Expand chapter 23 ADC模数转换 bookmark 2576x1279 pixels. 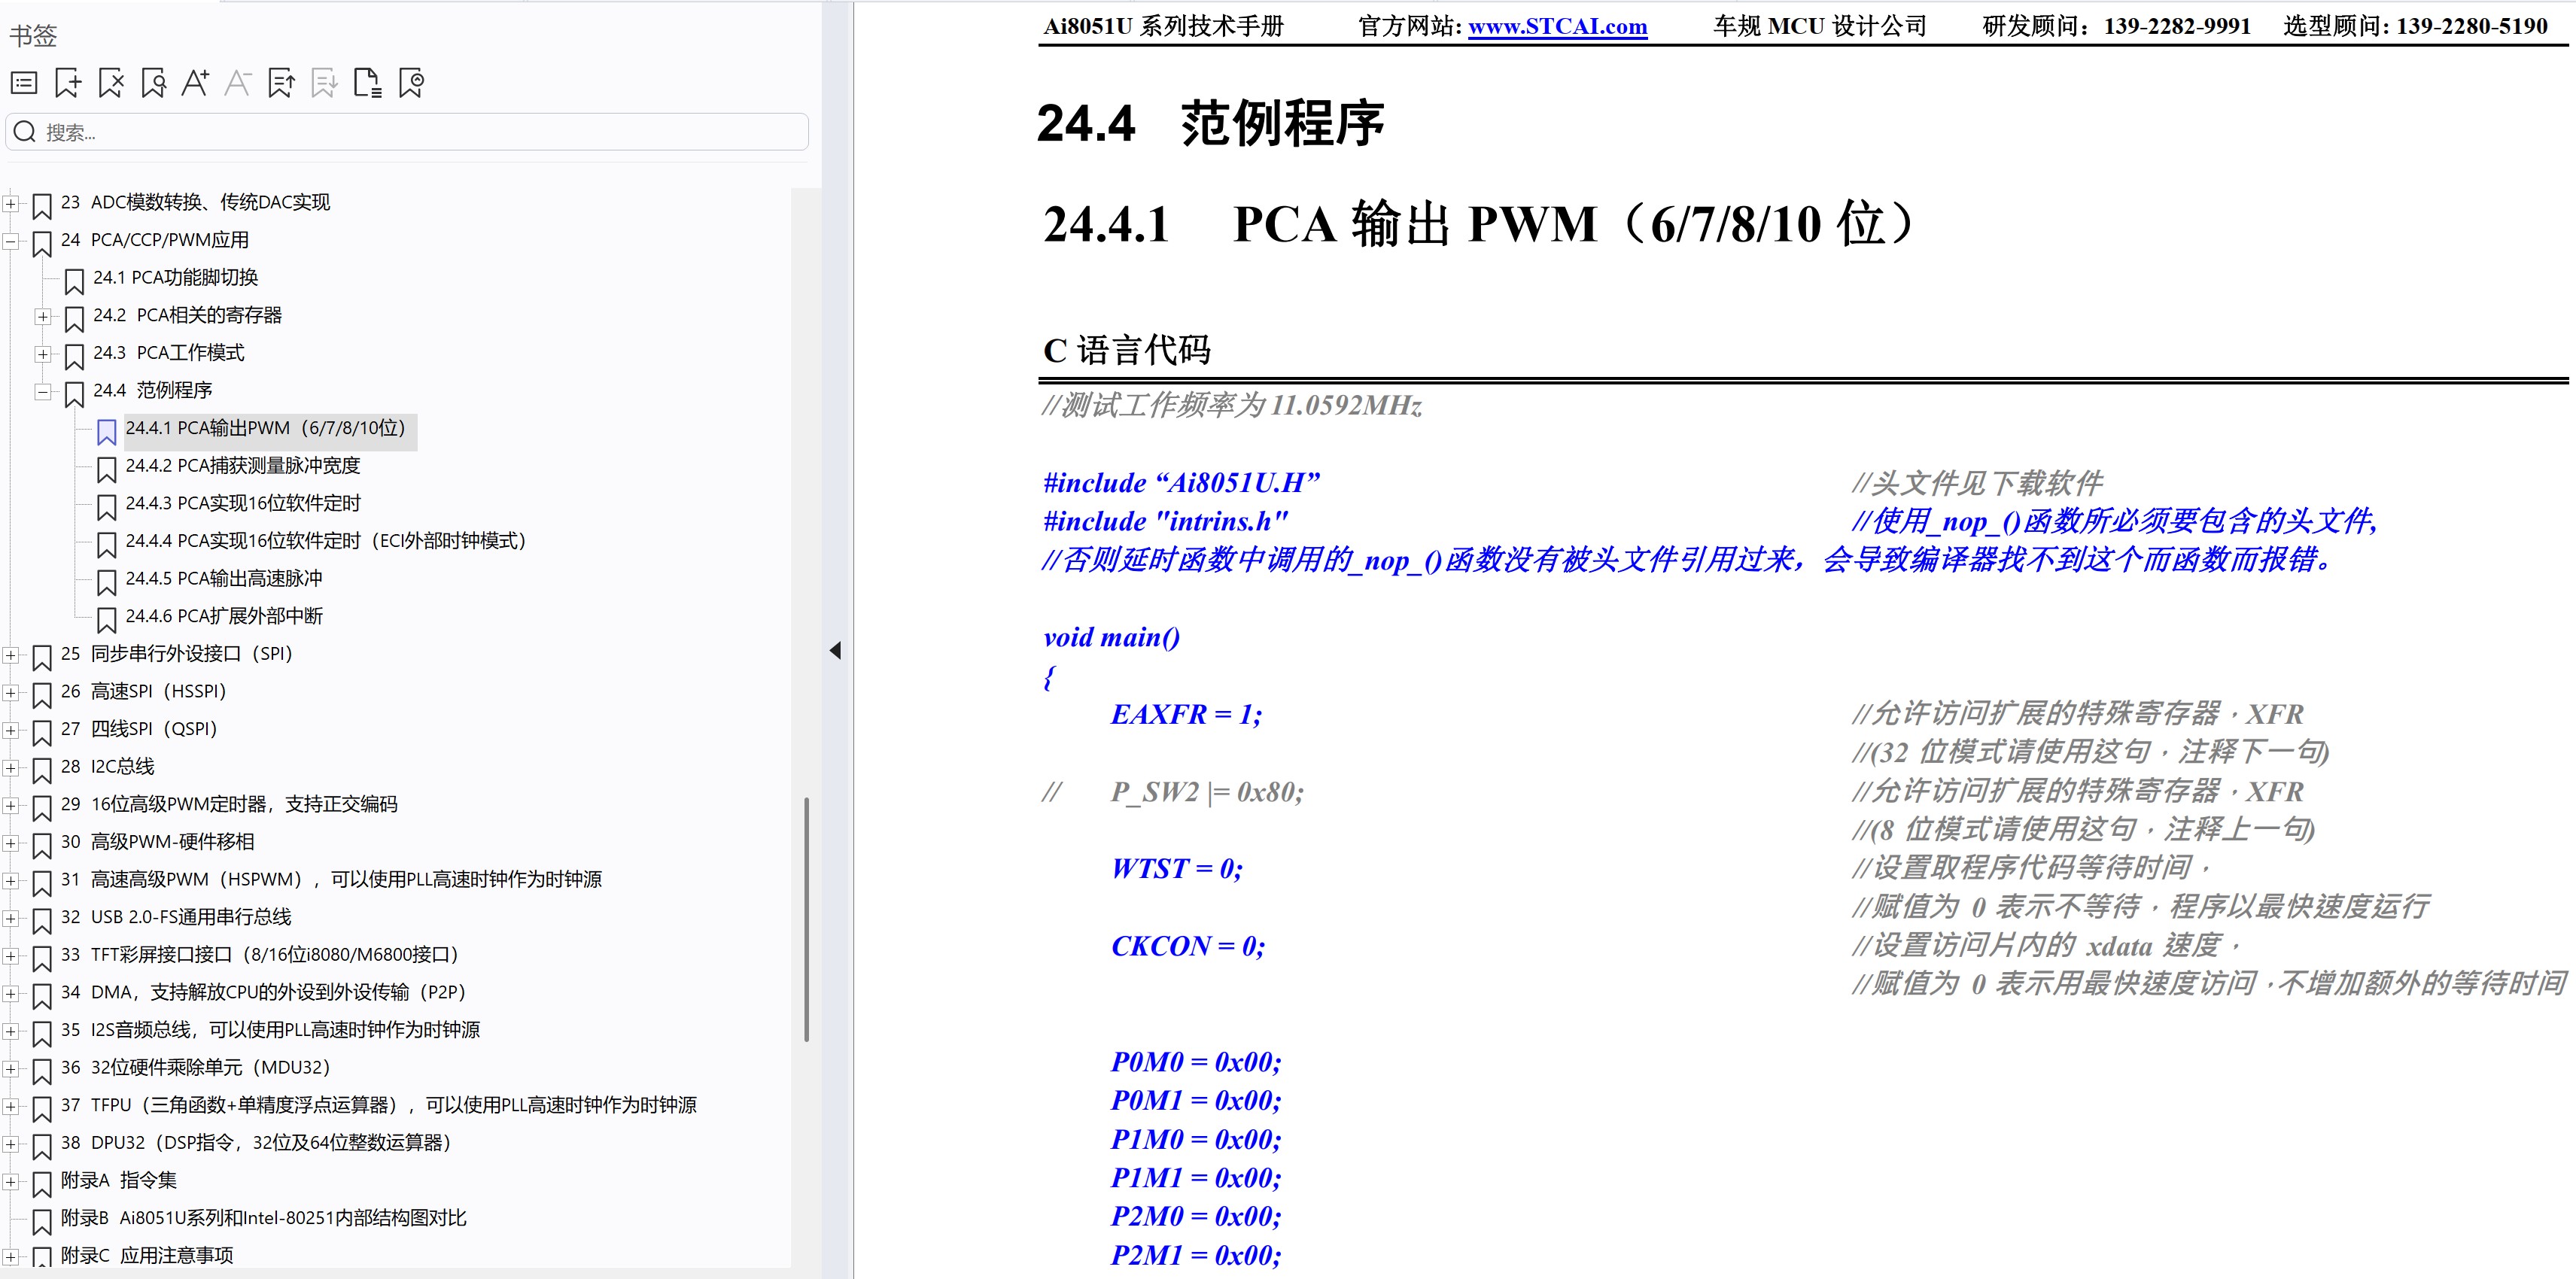10,203
